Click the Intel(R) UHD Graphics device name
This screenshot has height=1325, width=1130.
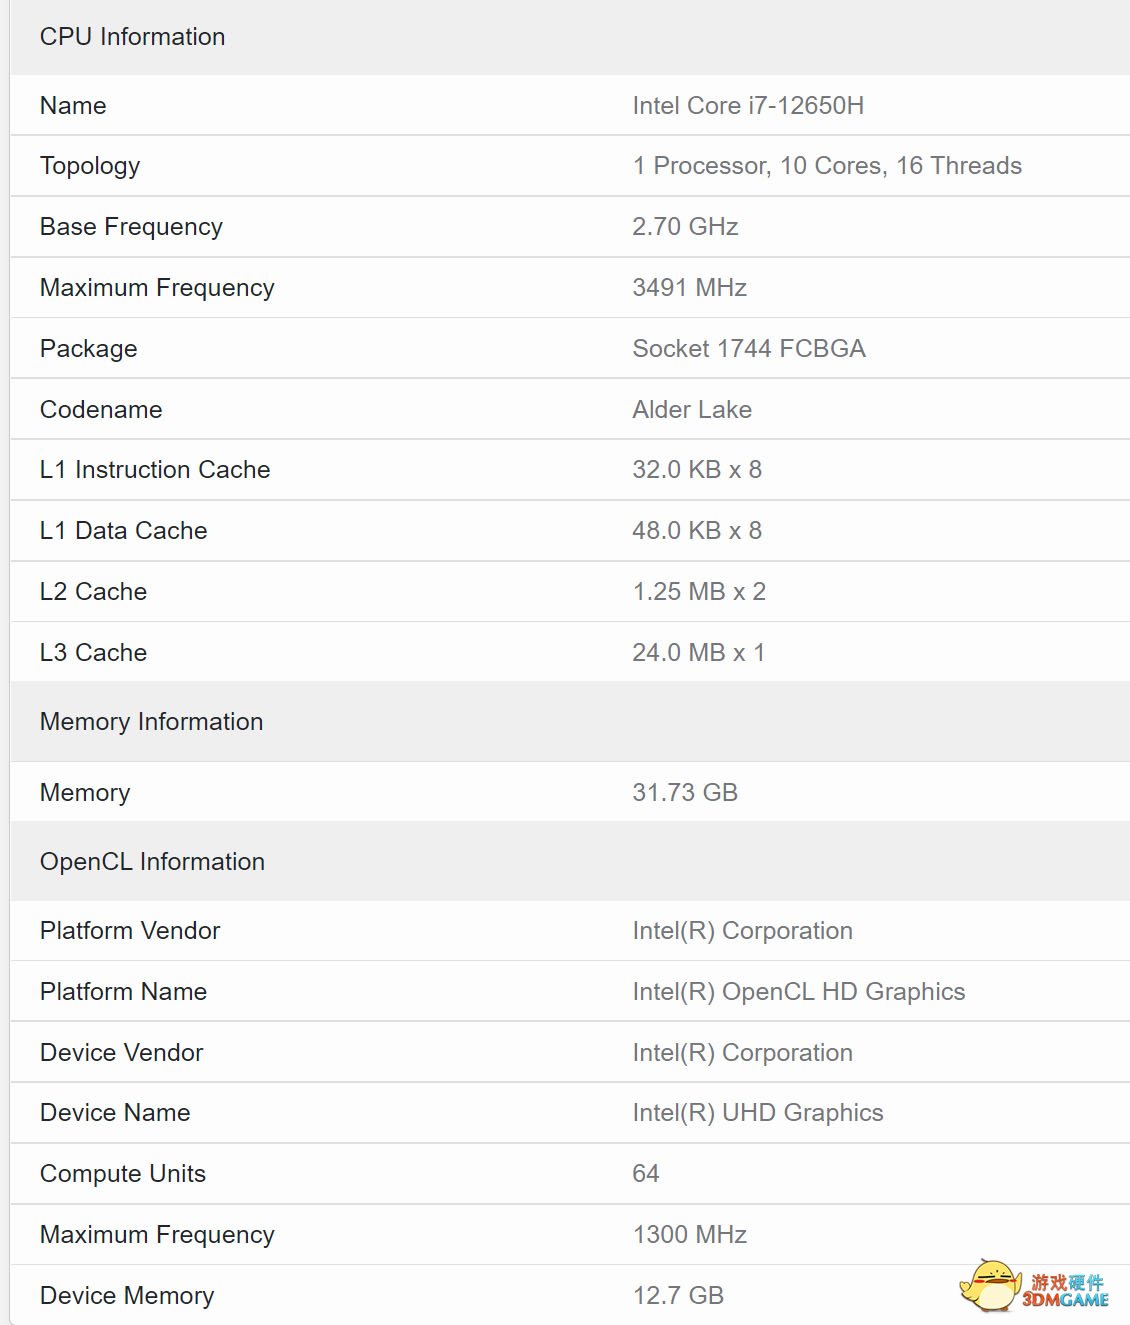coord(757,1113)
